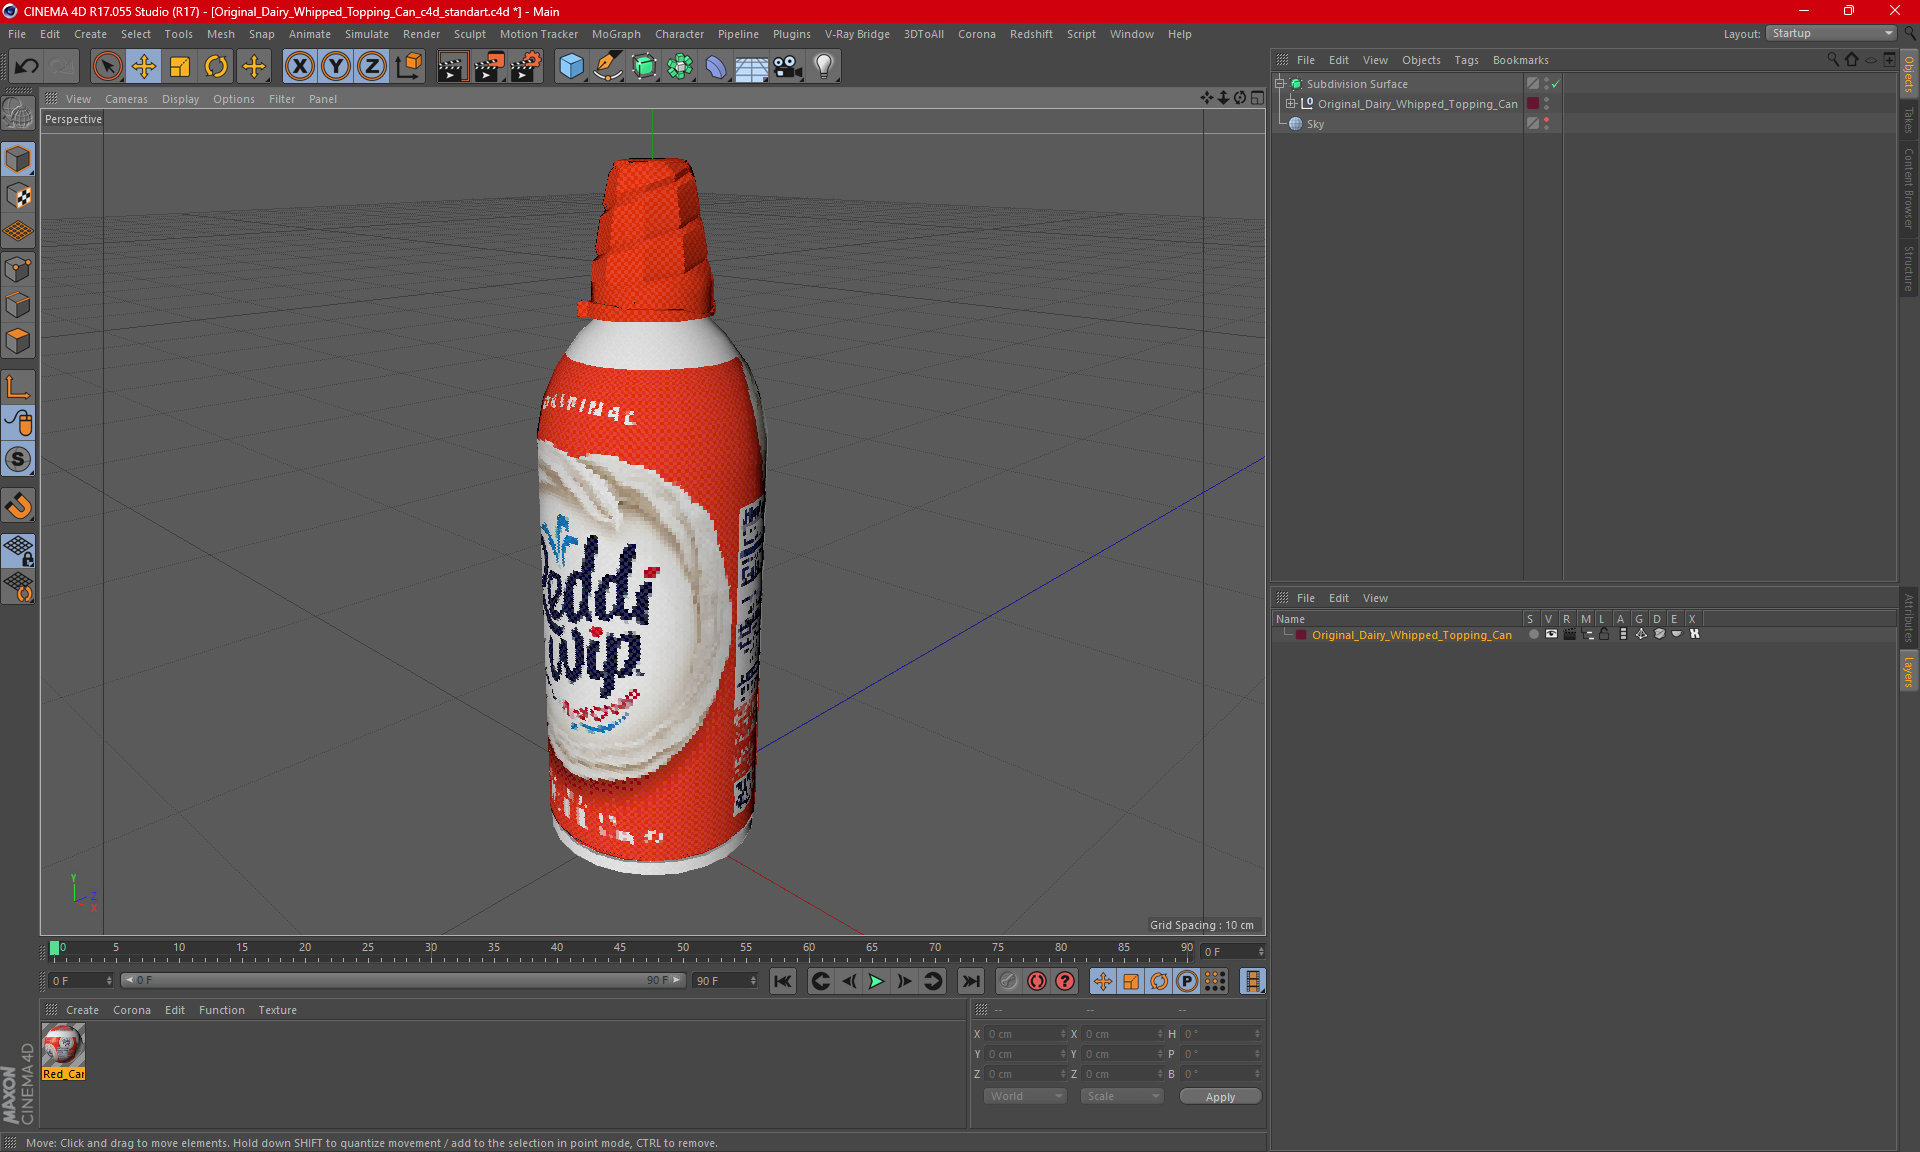Toggle visibility dots for Original_Dairy_Whipped_Topping_Can

coord(1546,103)
